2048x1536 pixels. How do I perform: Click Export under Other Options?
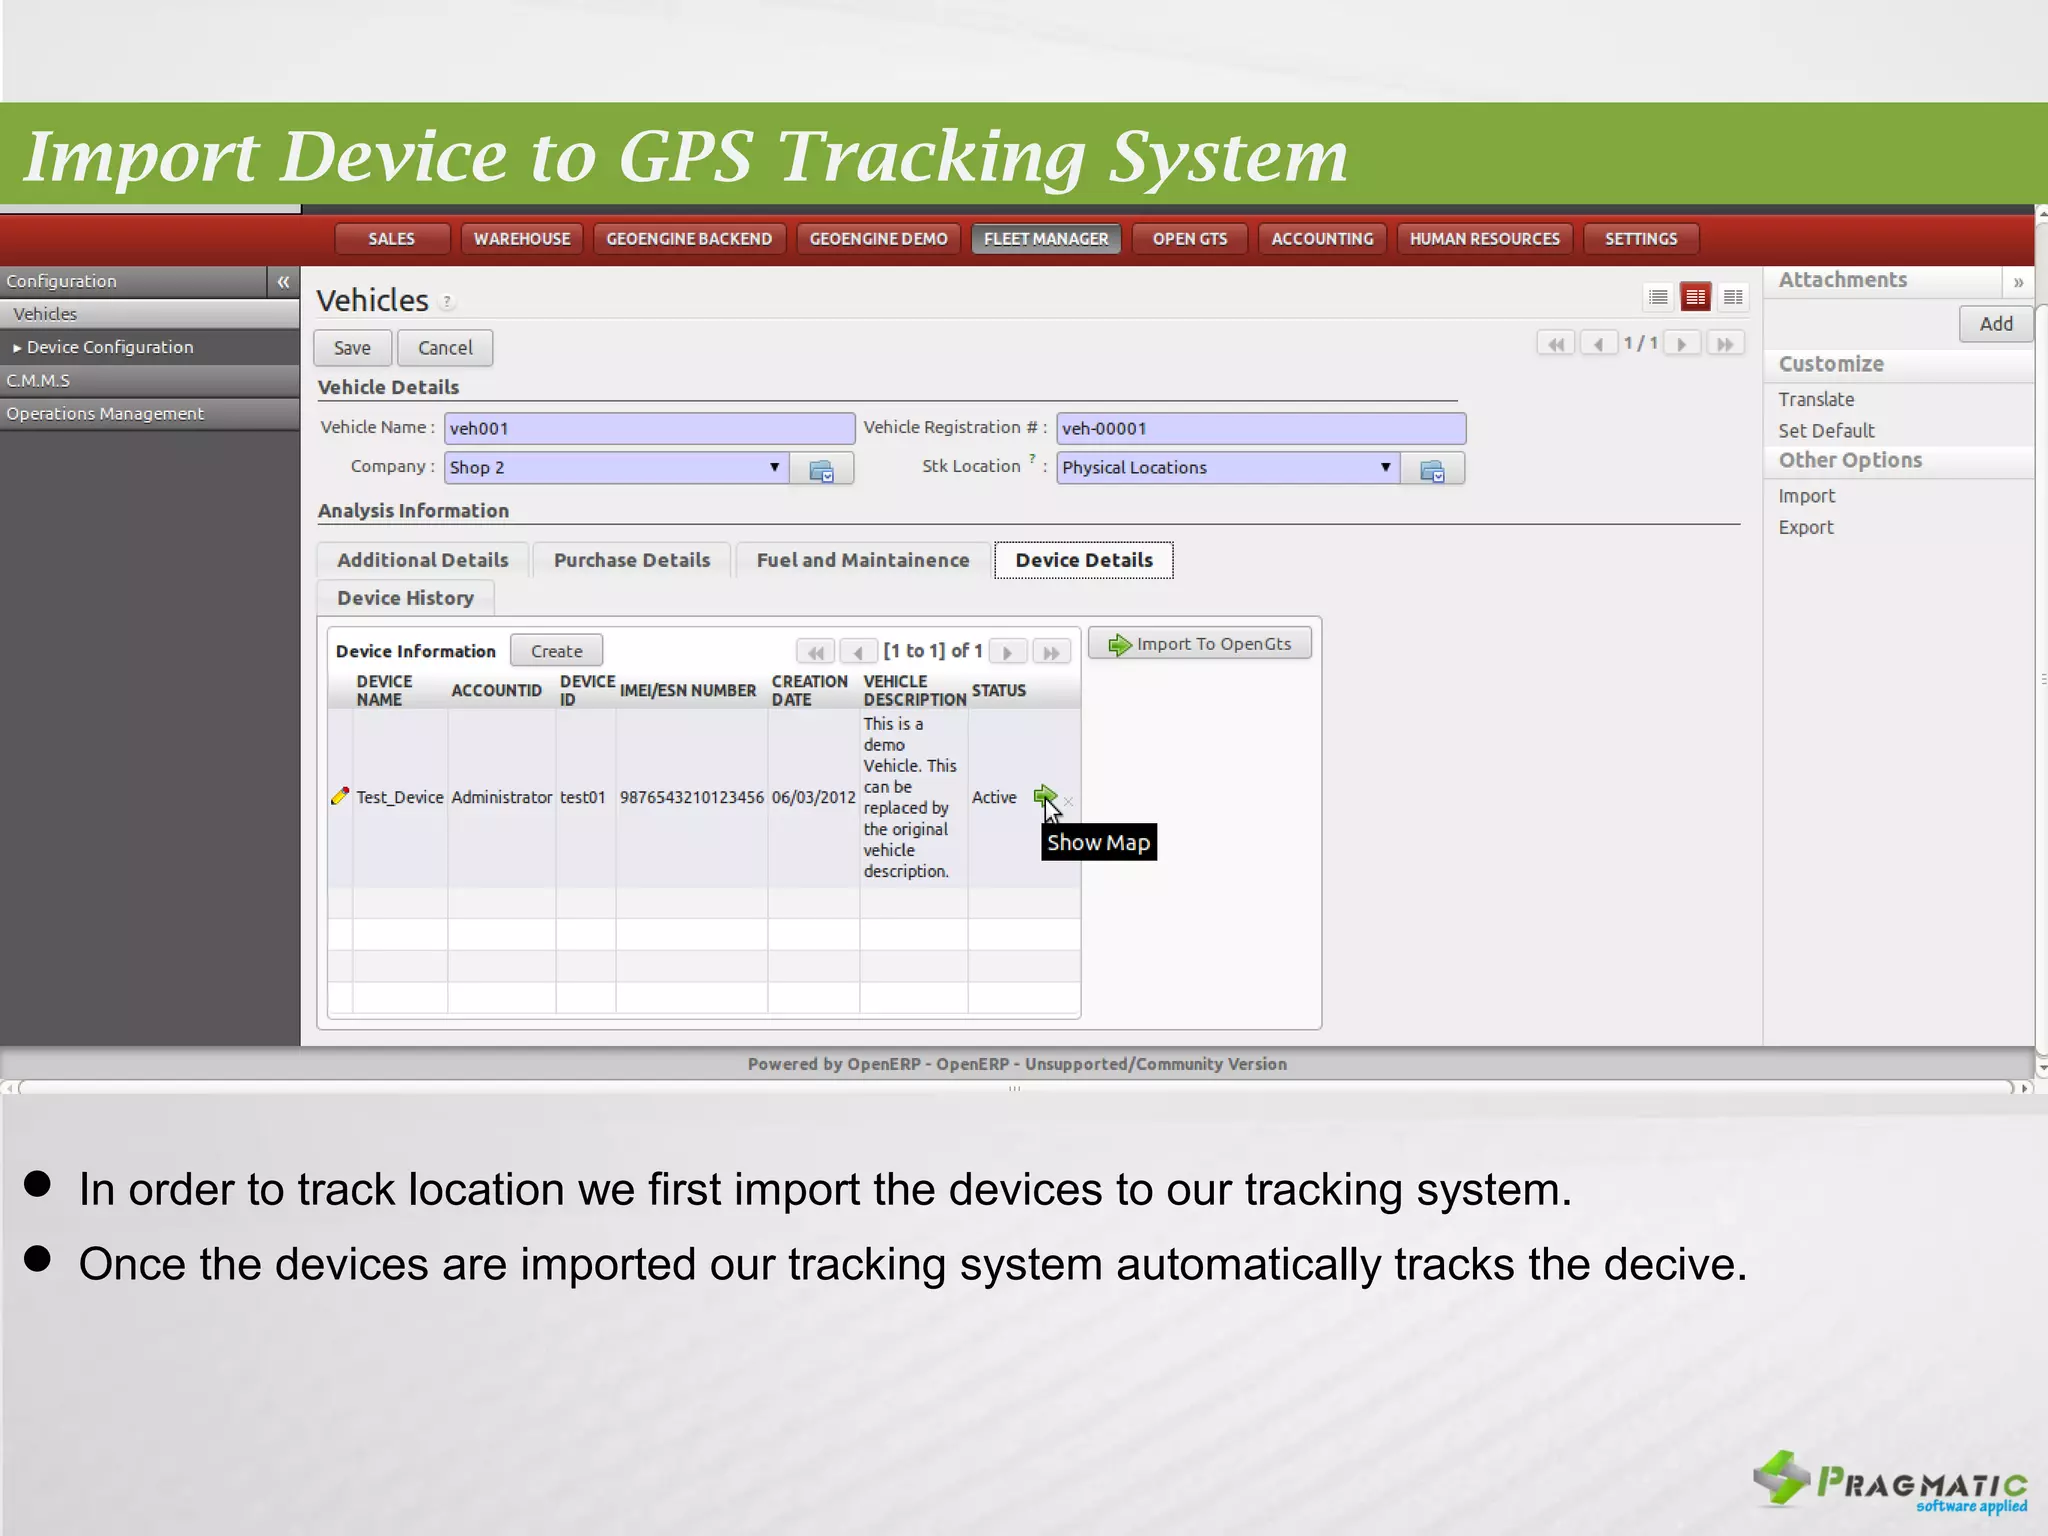pos(1805,528)
